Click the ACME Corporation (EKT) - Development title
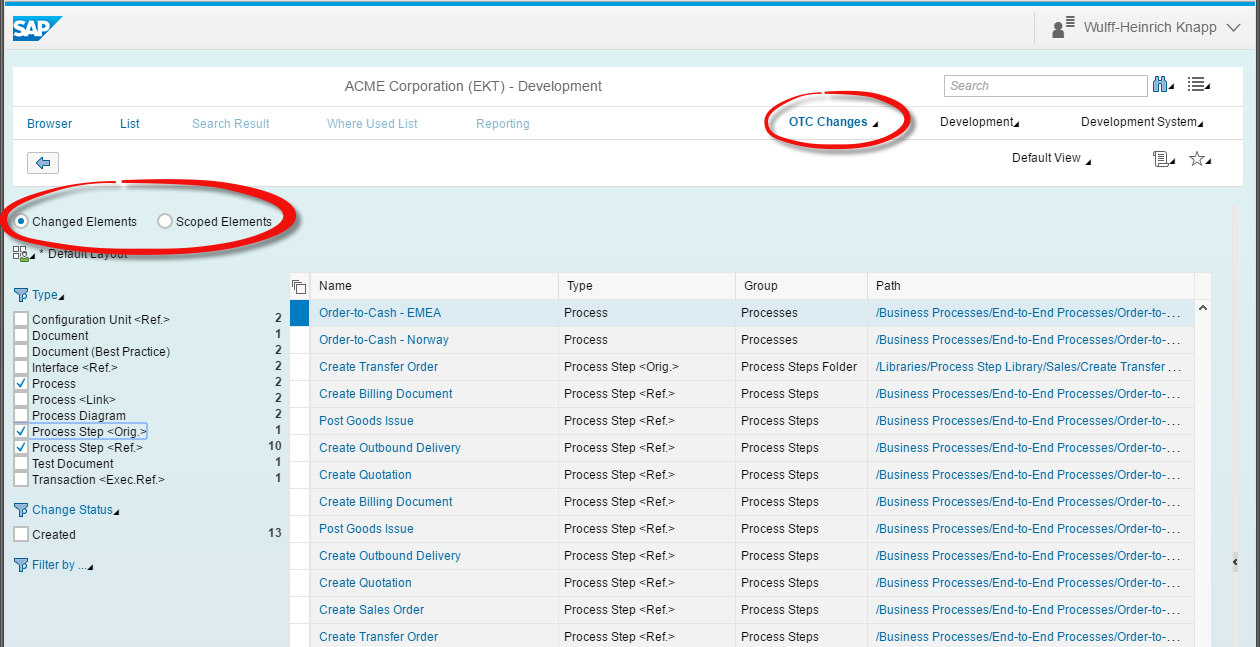1260x647 pixels. [473, 86]
